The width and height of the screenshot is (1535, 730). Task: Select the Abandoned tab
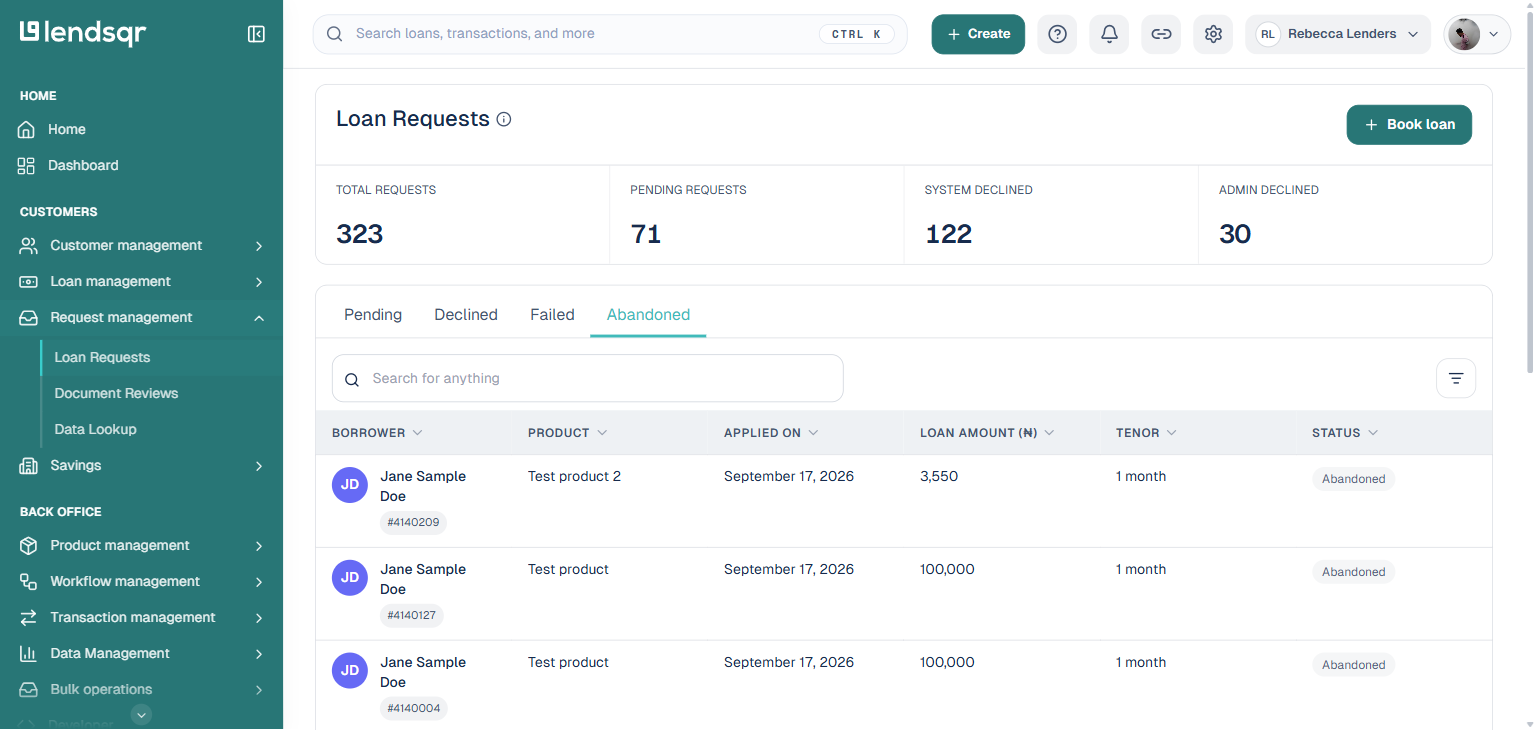click(x=648, y=315)
